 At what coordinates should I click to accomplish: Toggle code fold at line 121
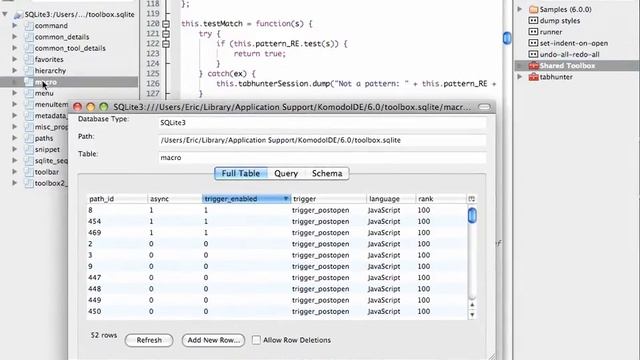point(166,34)
